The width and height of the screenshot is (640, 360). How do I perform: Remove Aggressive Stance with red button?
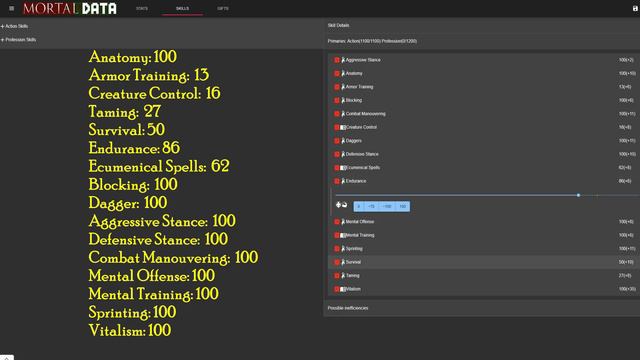(337, 60)
